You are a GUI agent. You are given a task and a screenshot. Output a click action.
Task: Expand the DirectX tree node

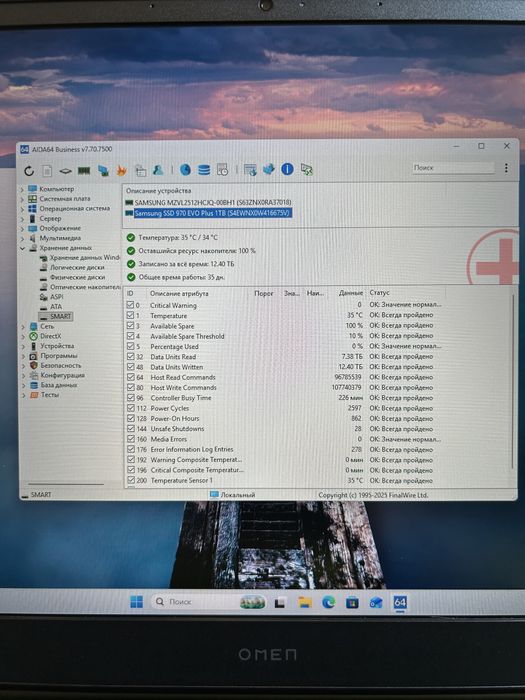22,336
